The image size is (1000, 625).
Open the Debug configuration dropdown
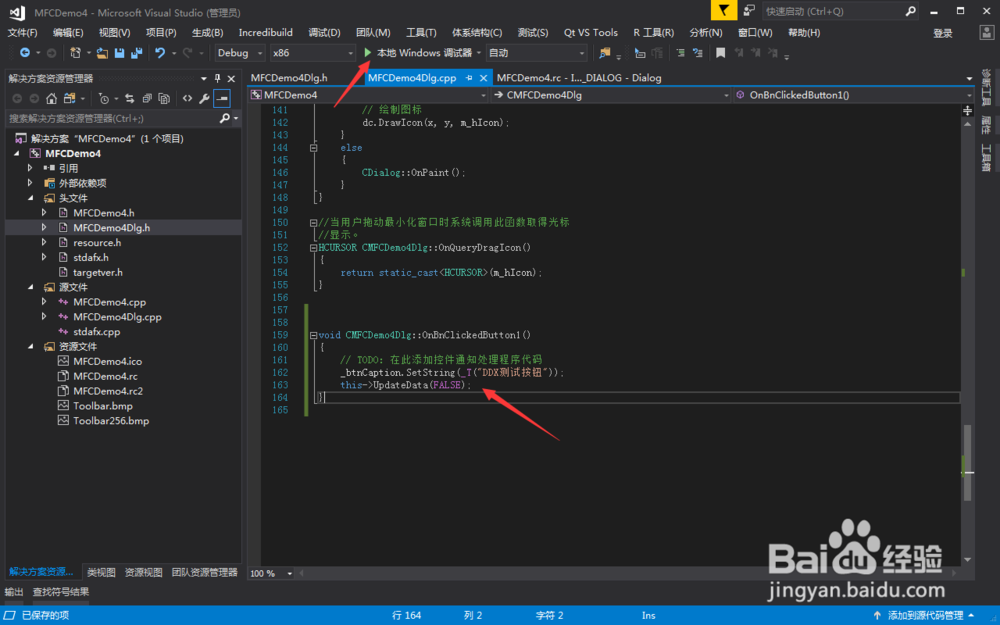[239, 53]
